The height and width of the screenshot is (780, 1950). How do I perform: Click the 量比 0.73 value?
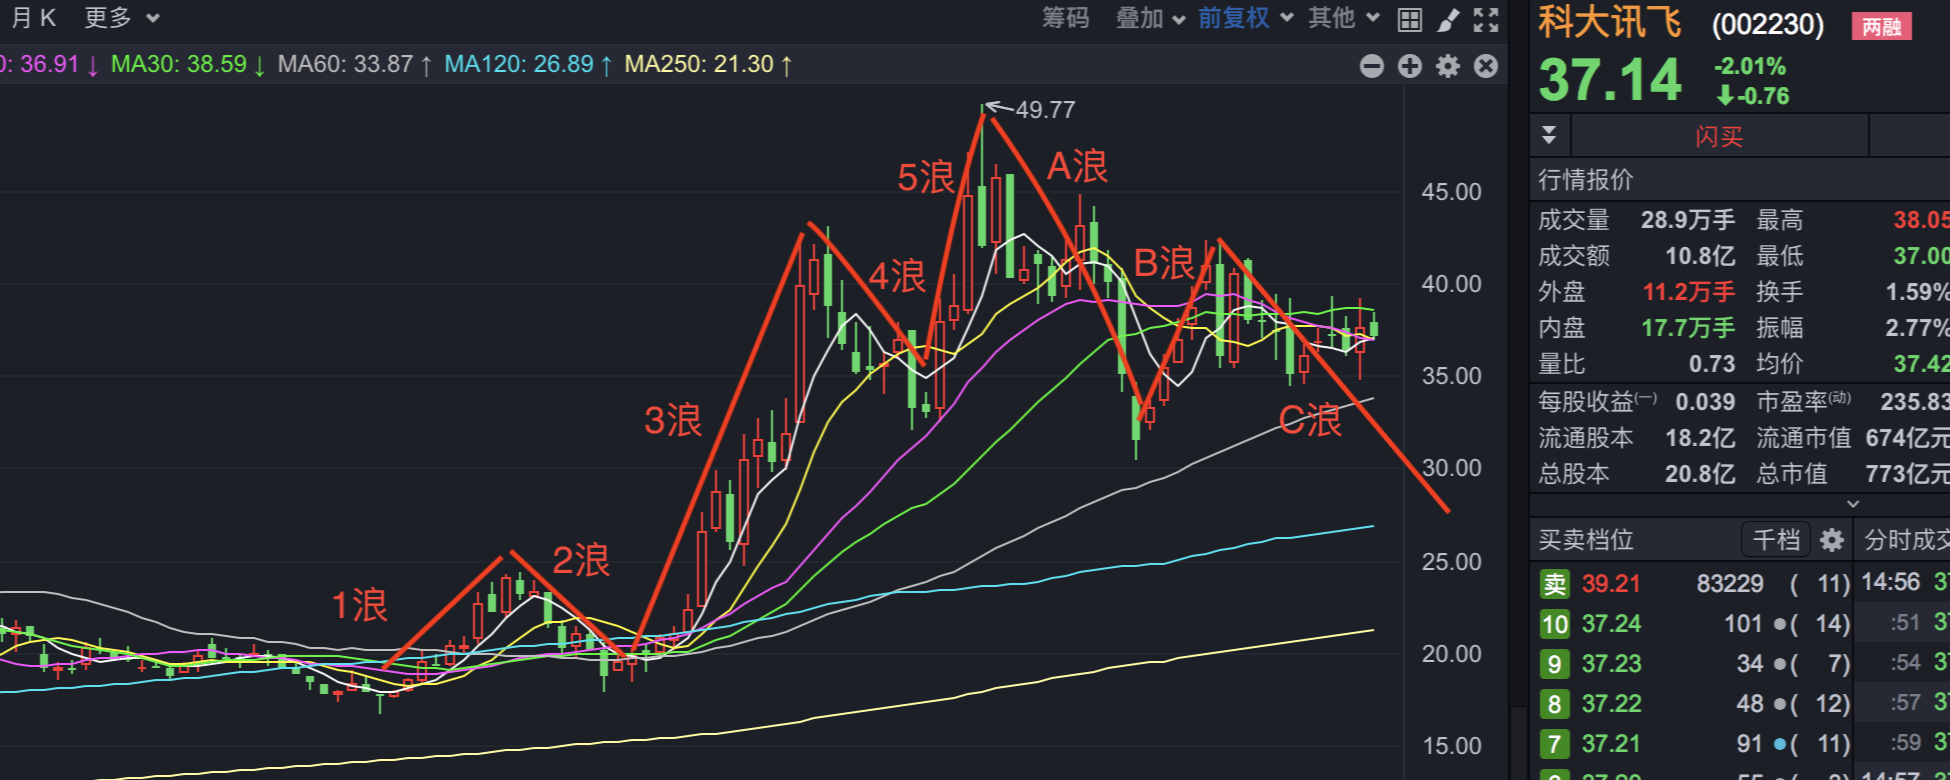[1712, 364]
